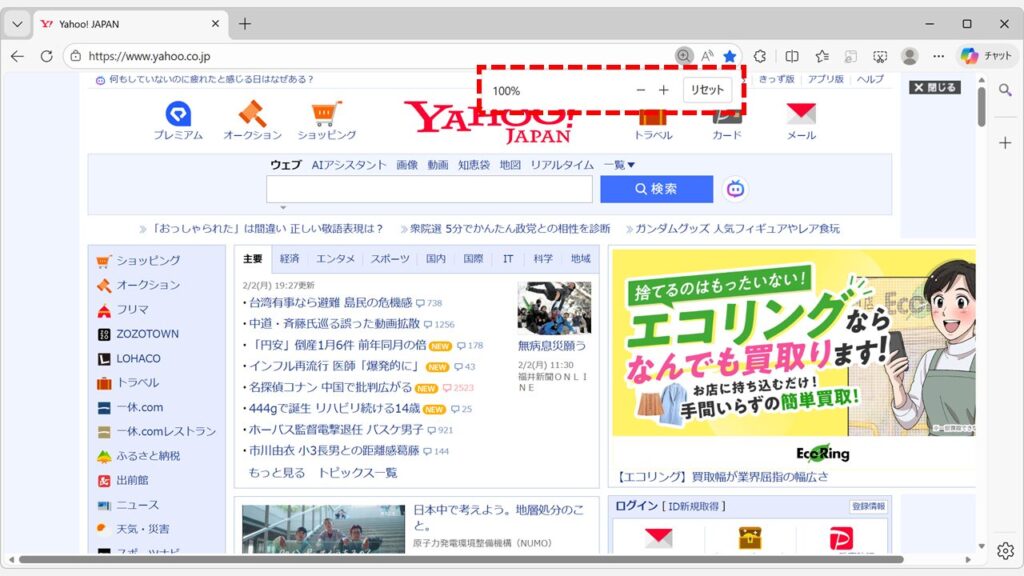Open the browser profile menu
The width and height of the screenshot is (1024, 576).
pyautogui.click(x=908, y=55)
